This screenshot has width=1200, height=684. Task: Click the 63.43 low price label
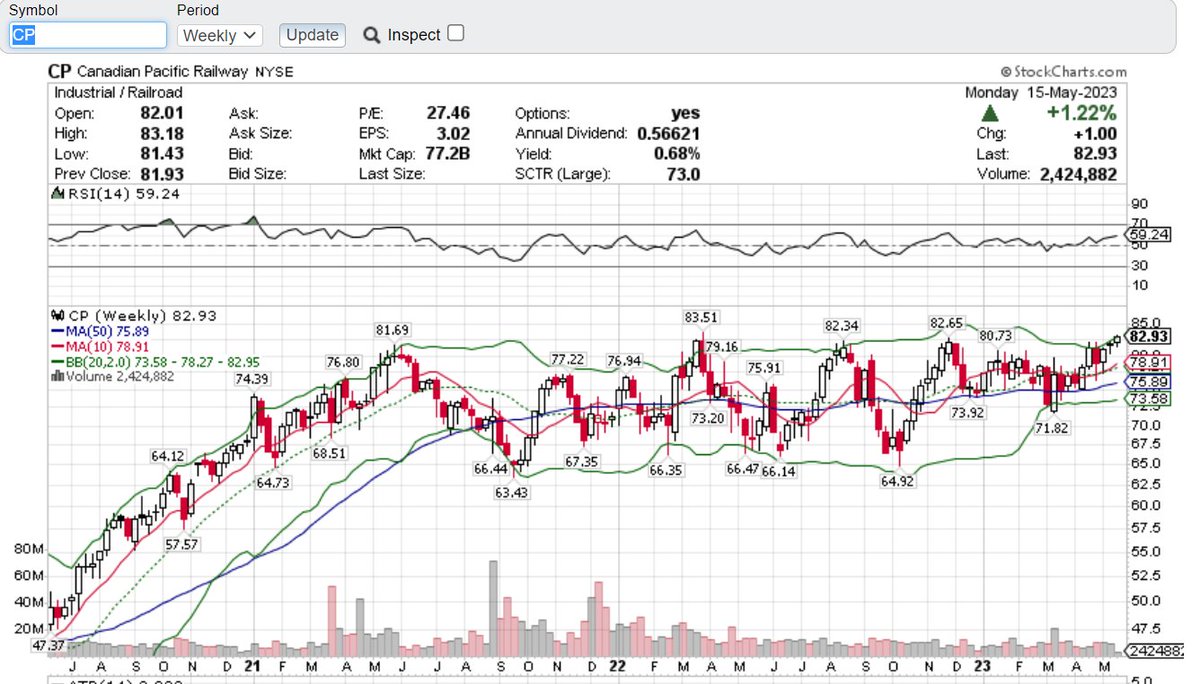pyautogui.click(x=511, y=493)
